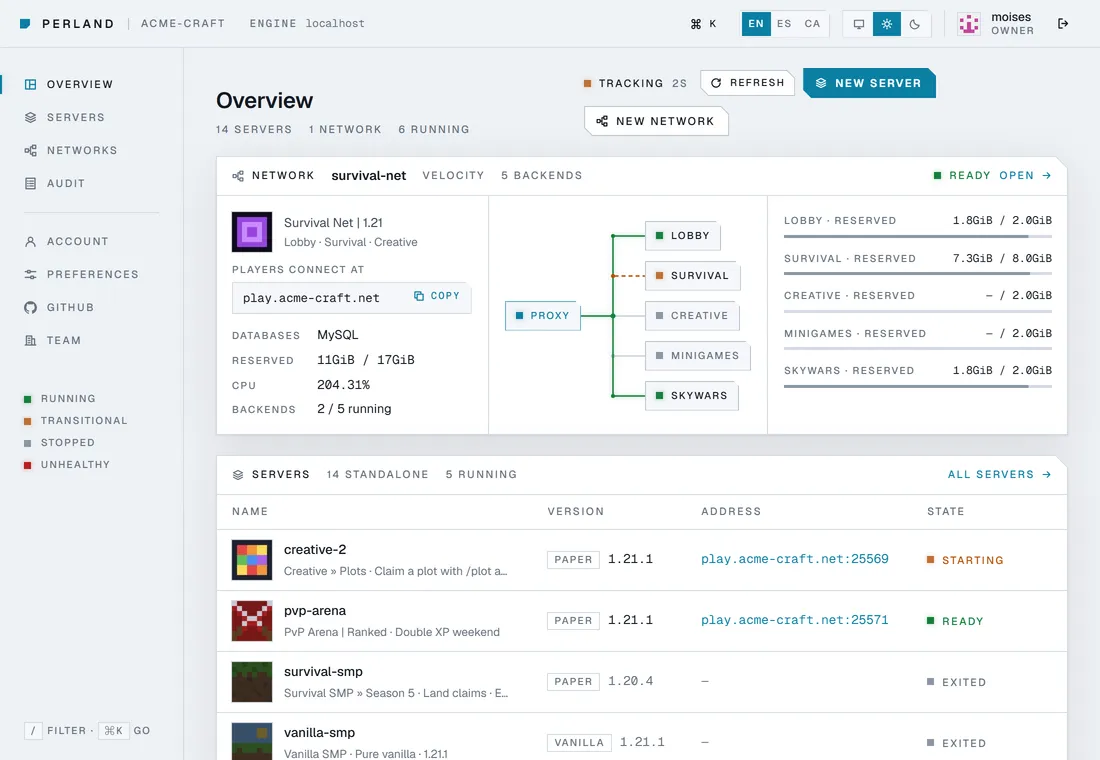Click the EXITED state of survival-smp
The width and height of the screenshot is (1100, 760).
click(x=956, y=682)
